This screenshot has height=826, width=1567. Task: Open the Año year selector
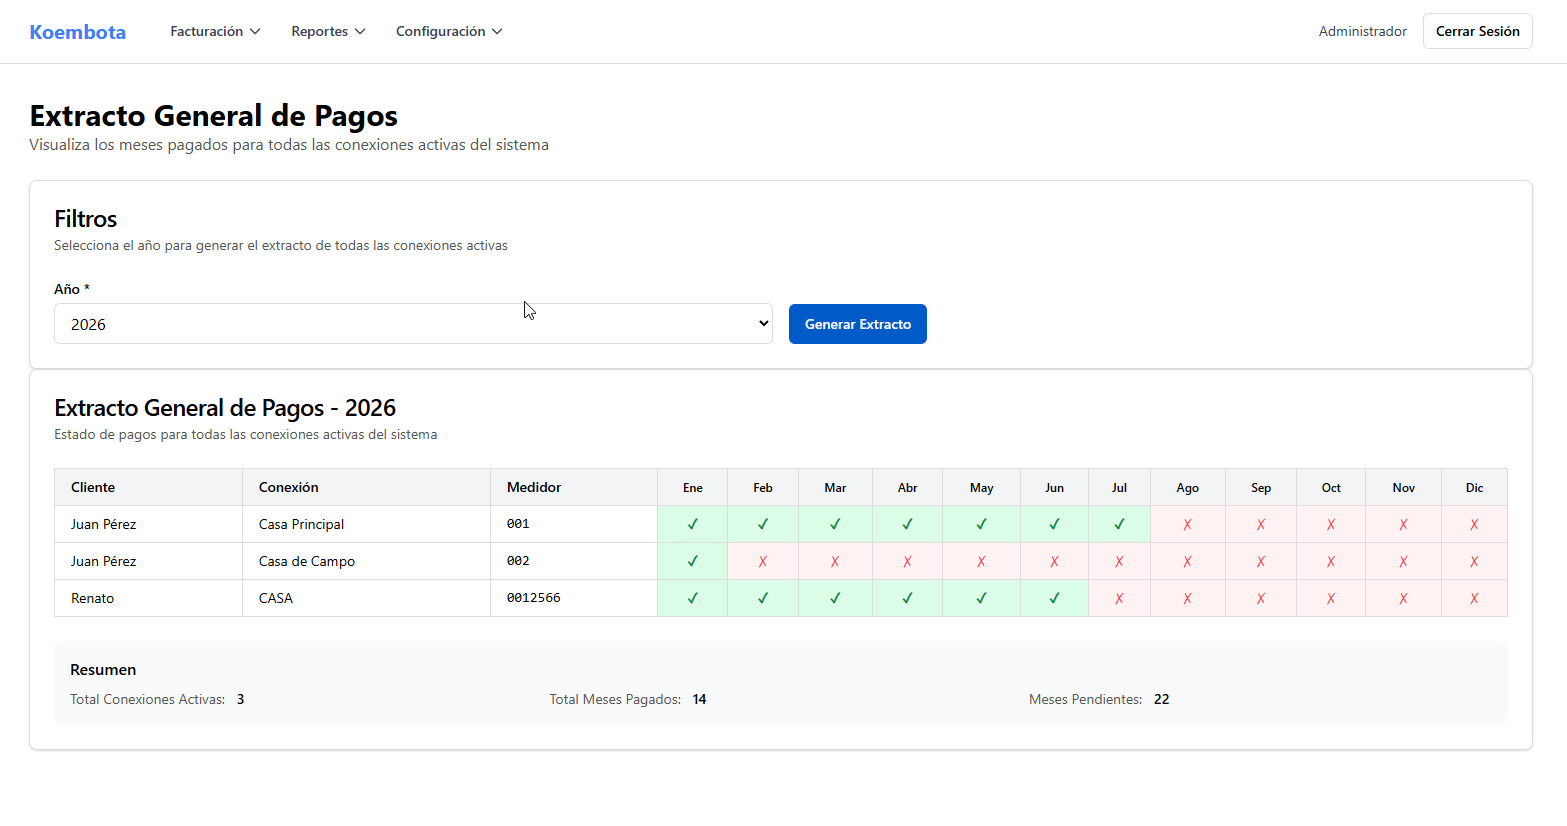[x=413, y=324]
